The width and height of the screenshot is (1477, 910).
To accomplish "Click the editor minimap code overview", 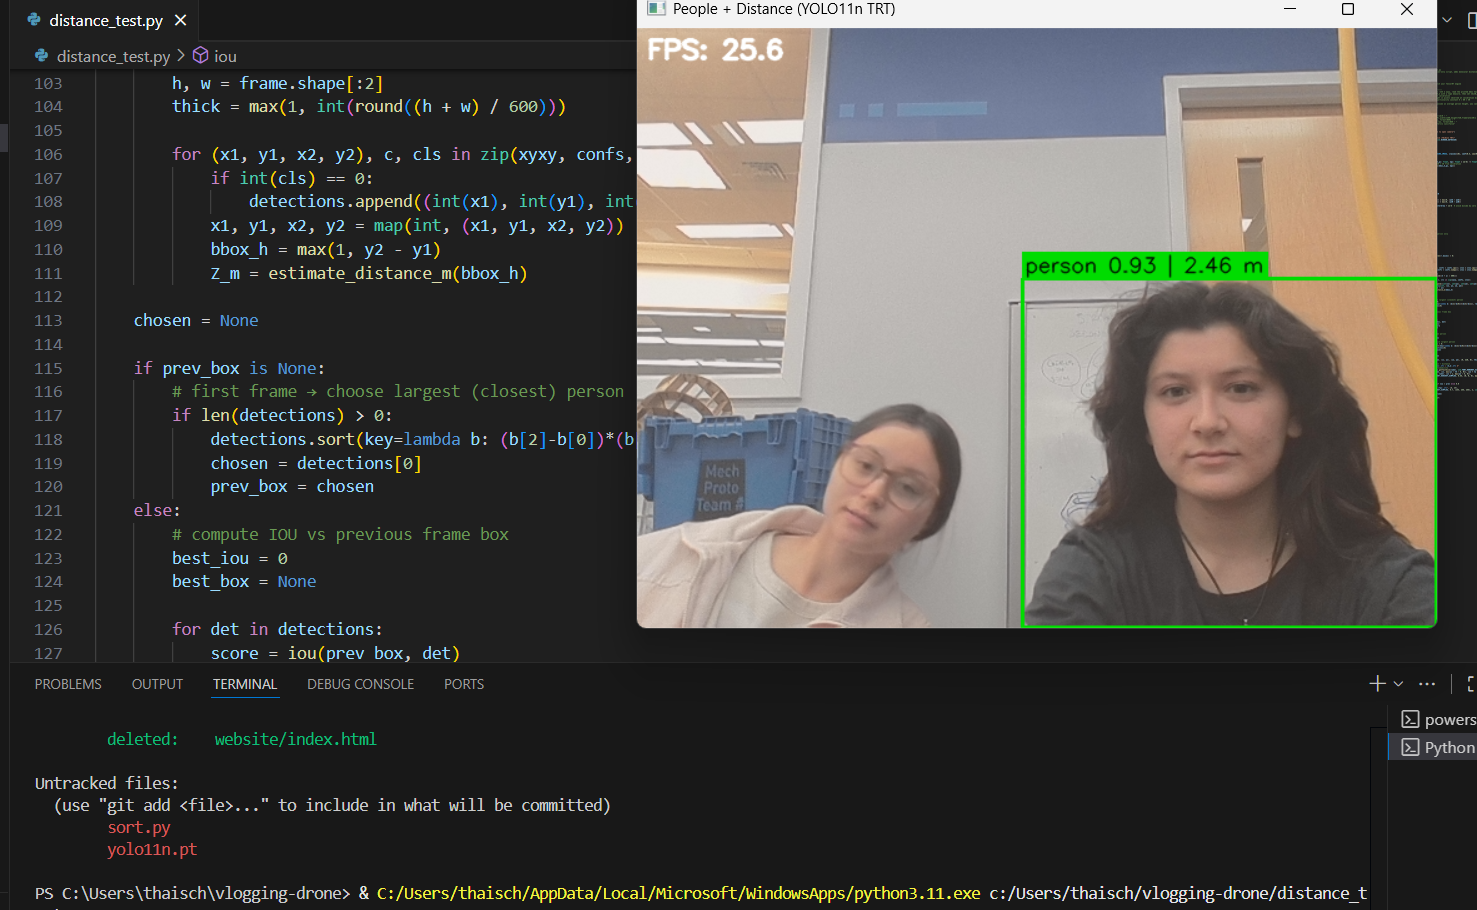I will (1457, 250).
